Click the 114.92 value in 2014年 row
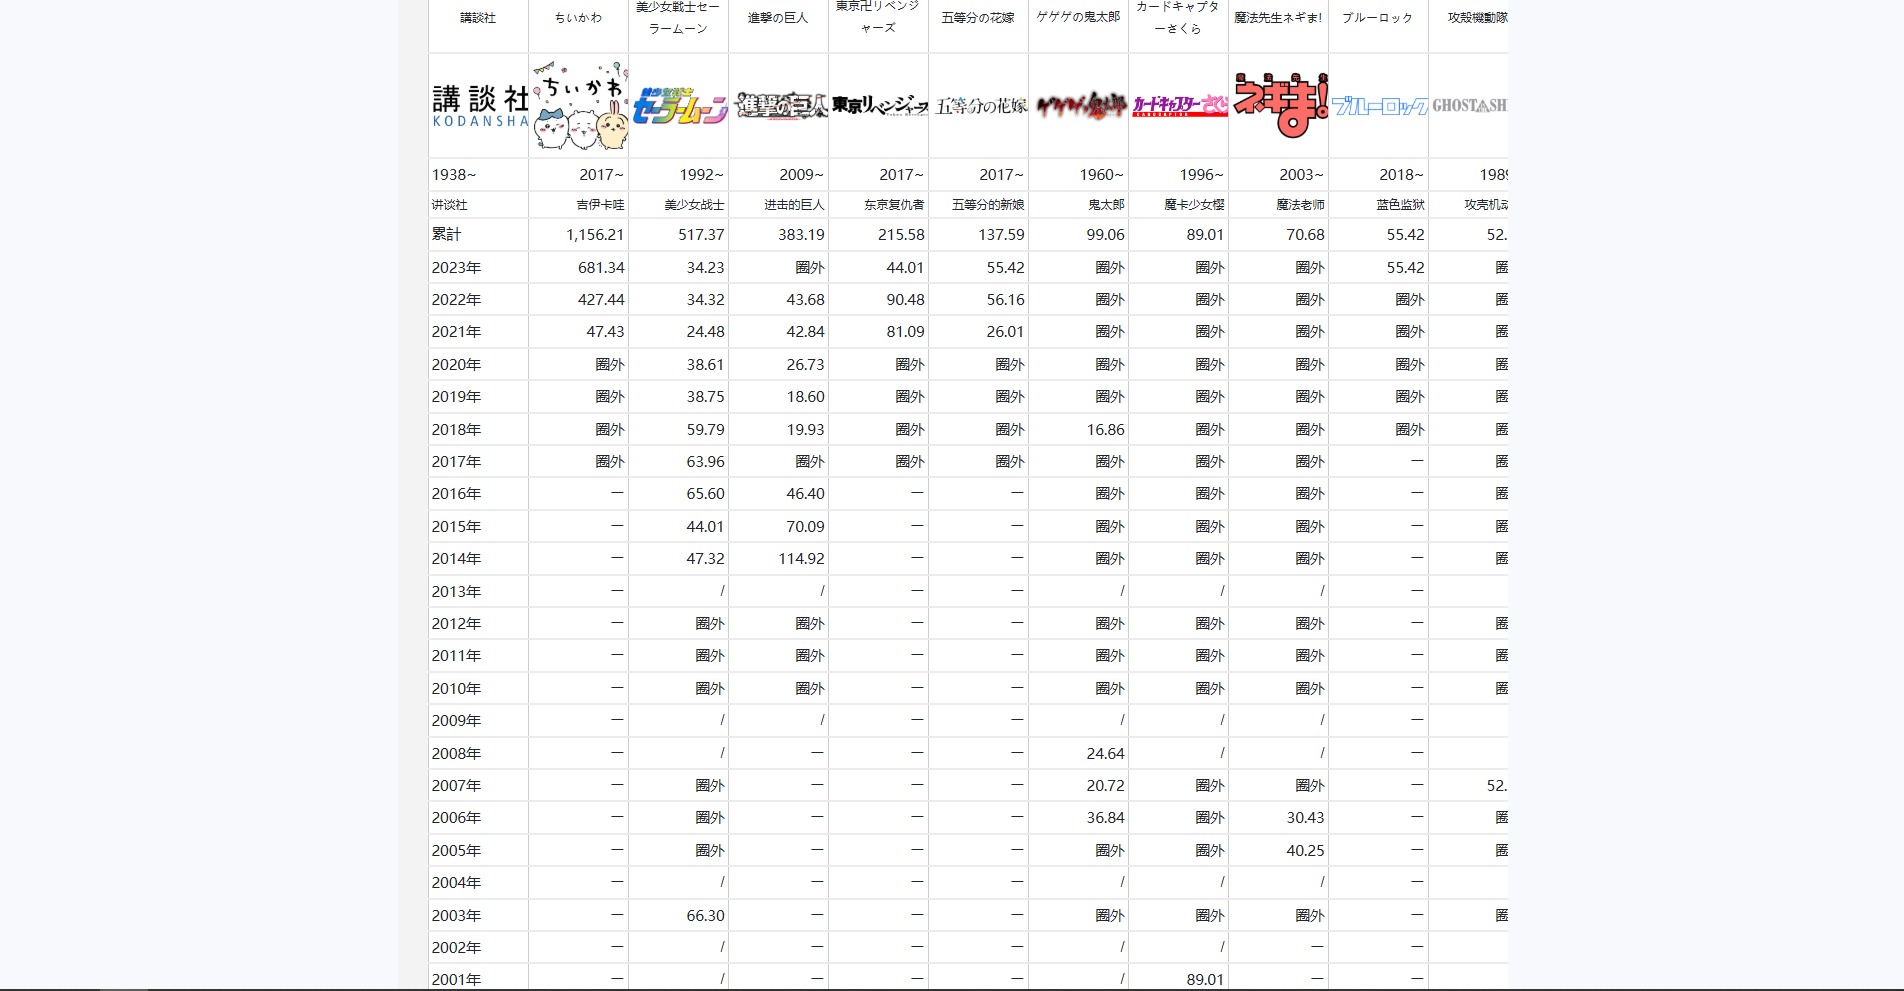The image size is (1904, 991). (801, 559)
